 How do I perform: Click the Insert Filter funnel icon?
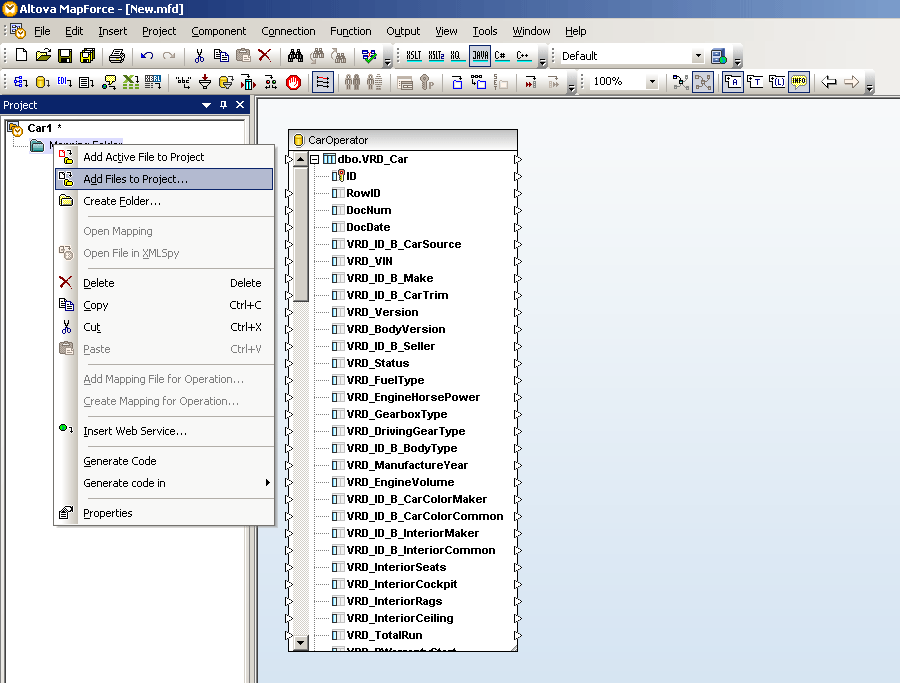tap(205, 82)
